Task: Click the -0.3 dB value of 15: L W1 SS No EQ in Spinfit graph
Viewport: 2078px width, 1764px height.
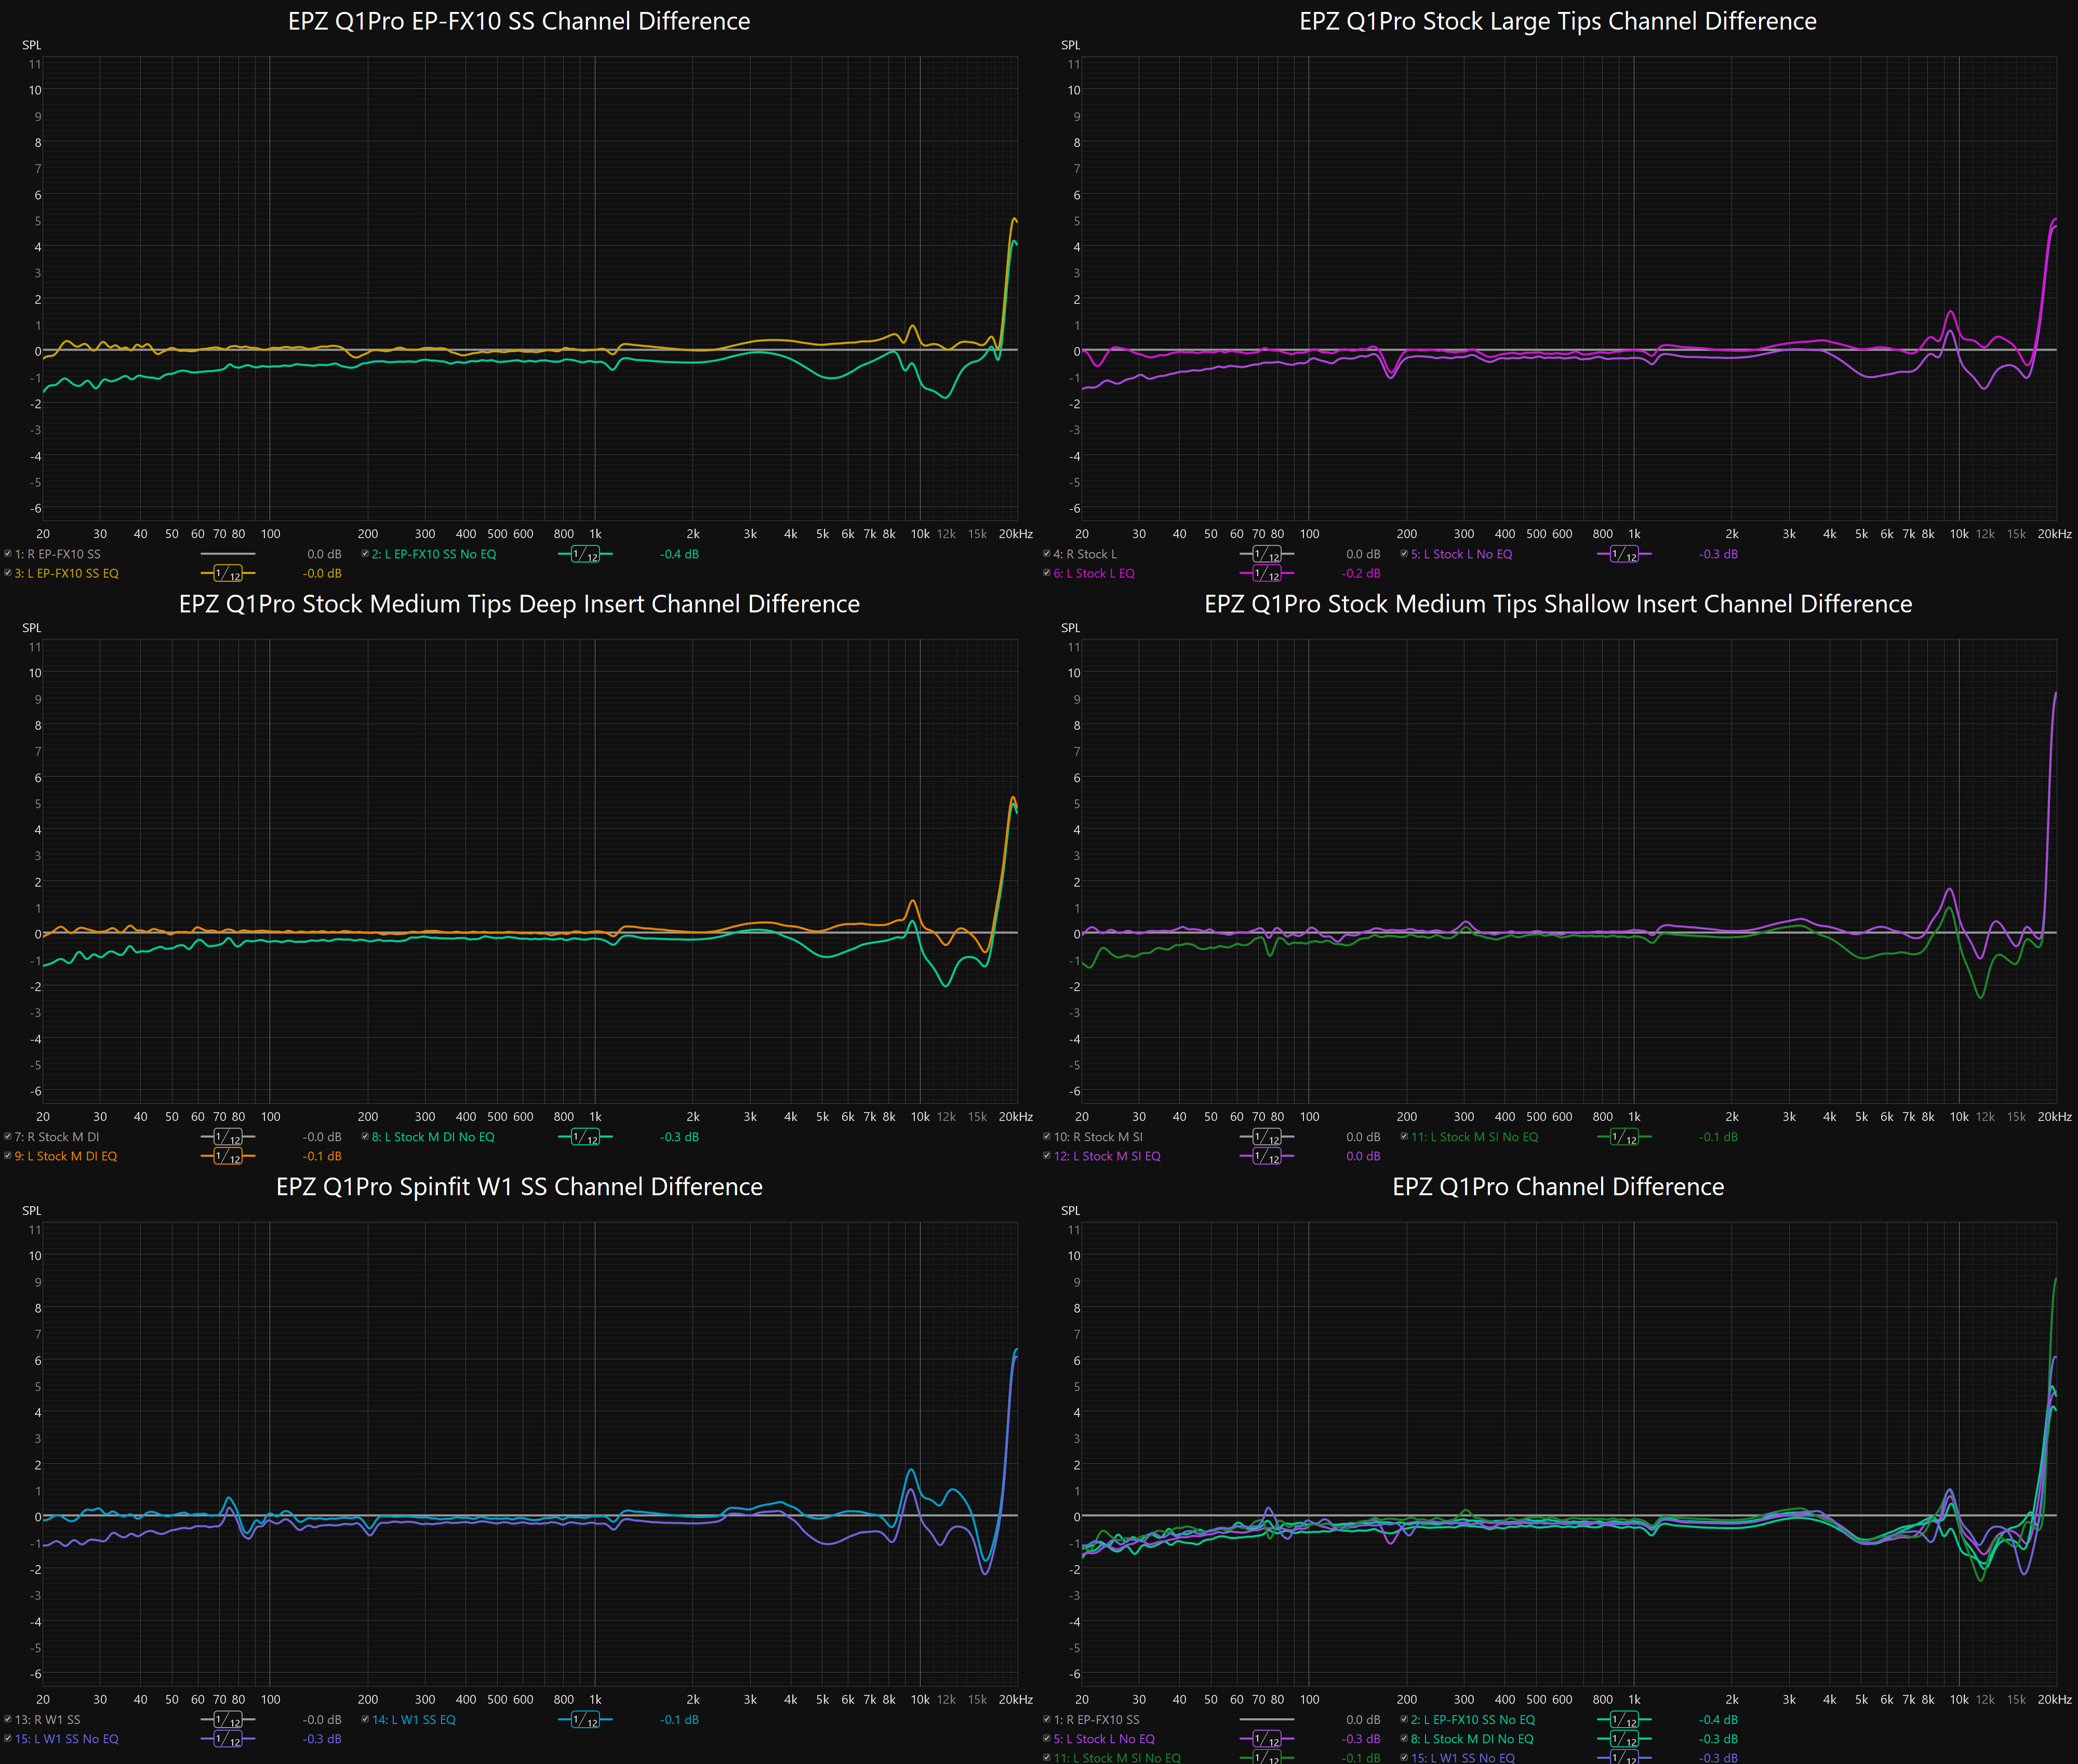Action: pyautogui.click(x=322, y=1739)
